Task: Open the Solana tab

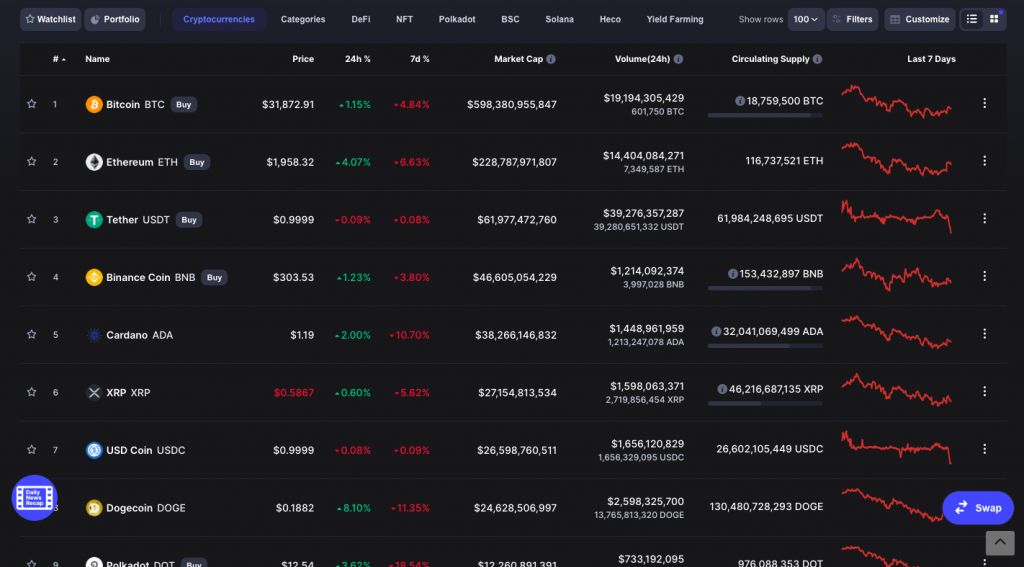Action: (560, 20)
